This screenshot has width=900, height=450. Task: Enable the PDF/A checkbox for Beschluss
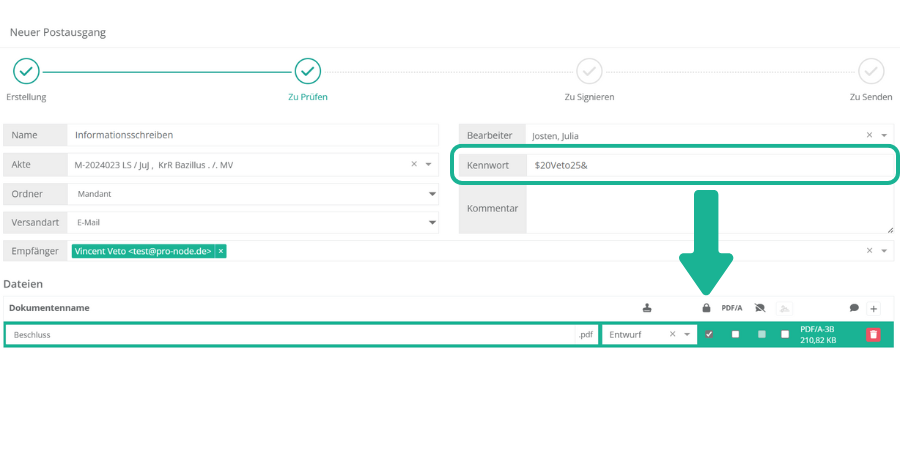735,334
